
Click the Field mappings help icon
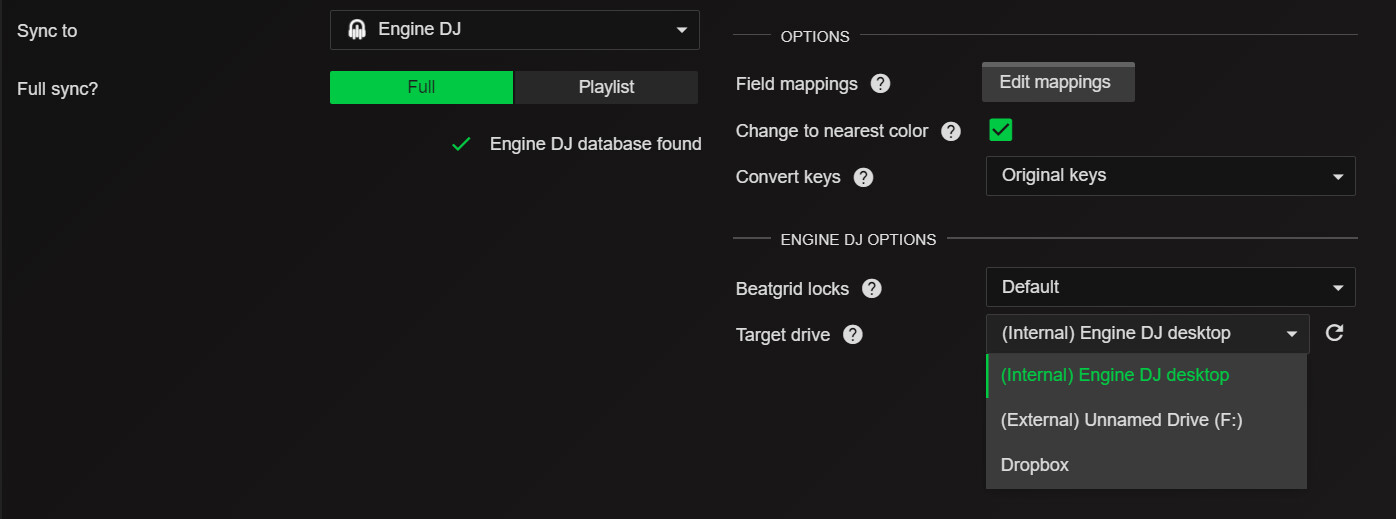[x=880, y=84]
